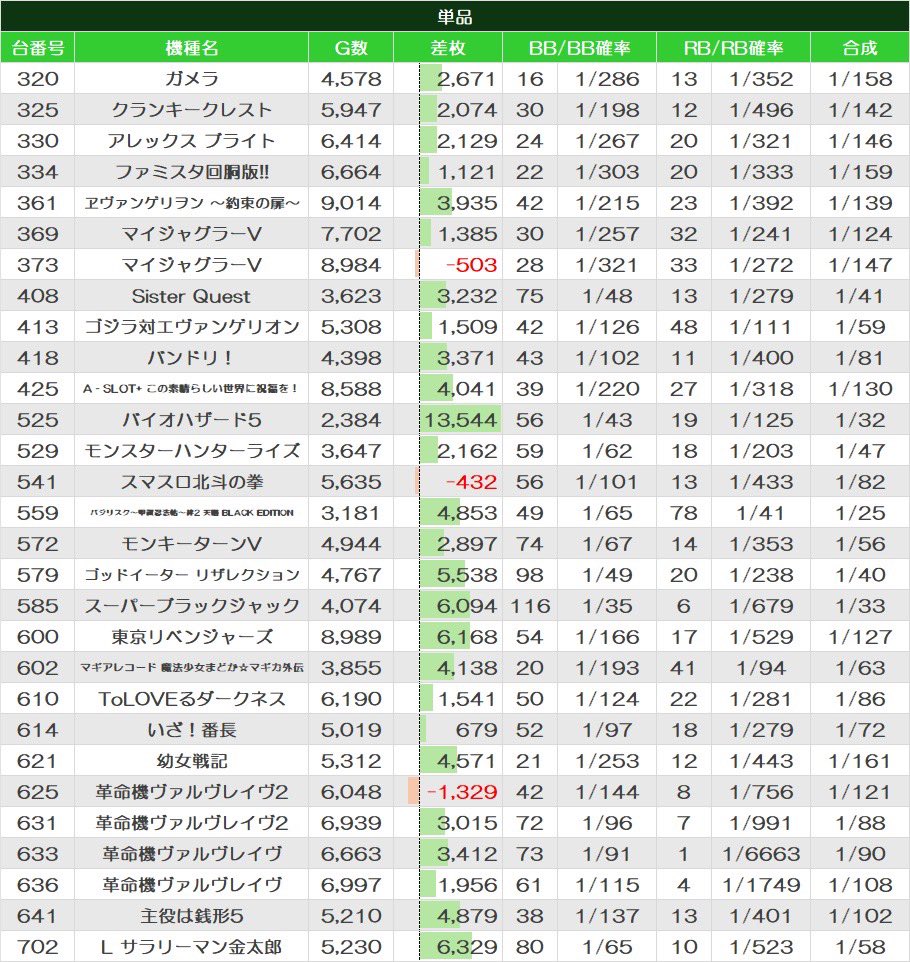Image resolution: width=910 pixels, height=962 pixels.
Task: Click the 合成 column header
Action: click(860, 48)
